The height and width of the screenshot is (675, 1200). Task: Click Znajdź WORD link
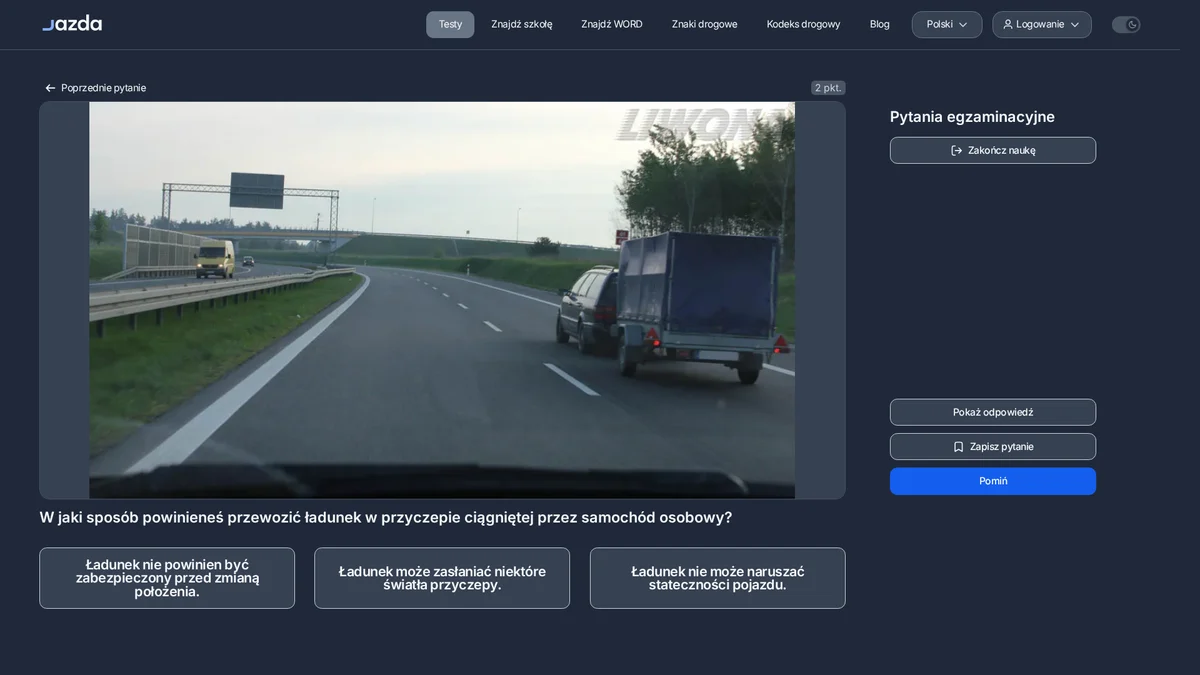click(x=611, y=24)
